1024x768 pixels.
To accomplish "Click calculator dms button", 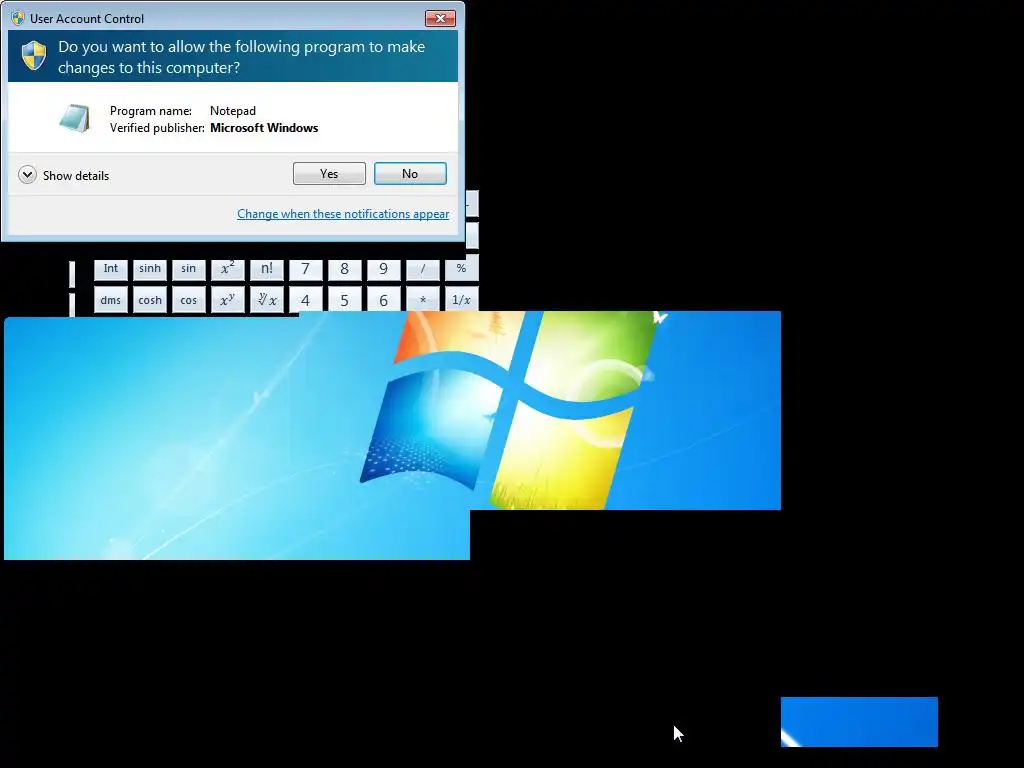I will pyautogui.click(x=110, y=300).
